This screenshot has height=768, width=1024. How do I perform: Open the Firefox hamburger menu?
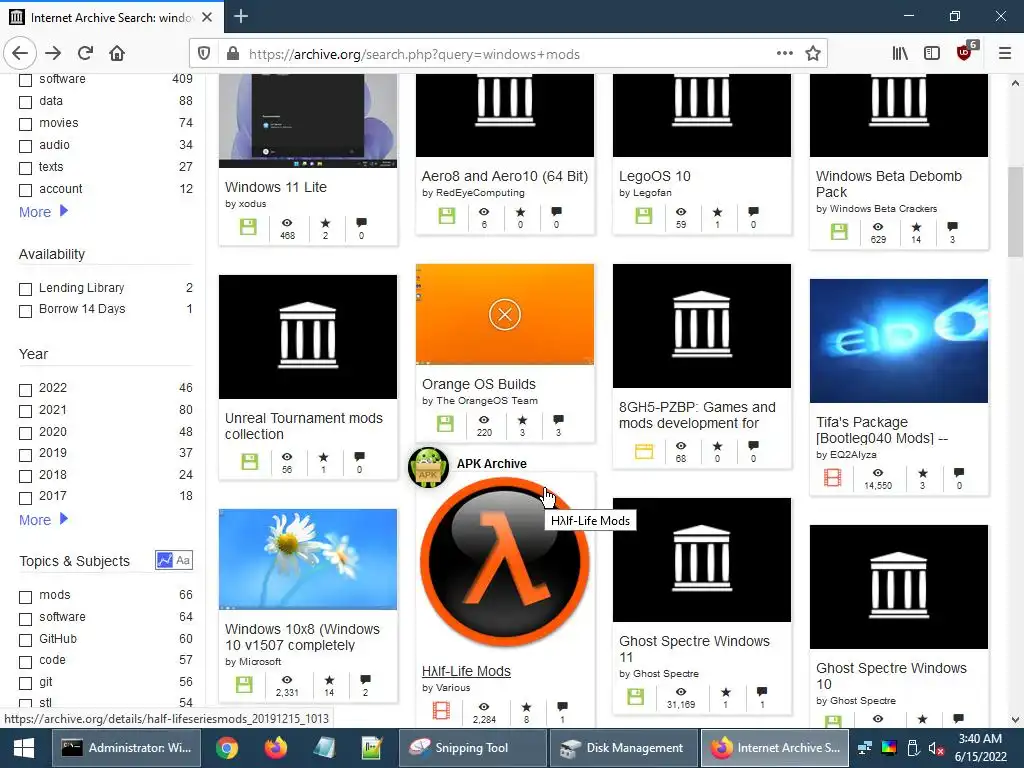(1005, 54)
